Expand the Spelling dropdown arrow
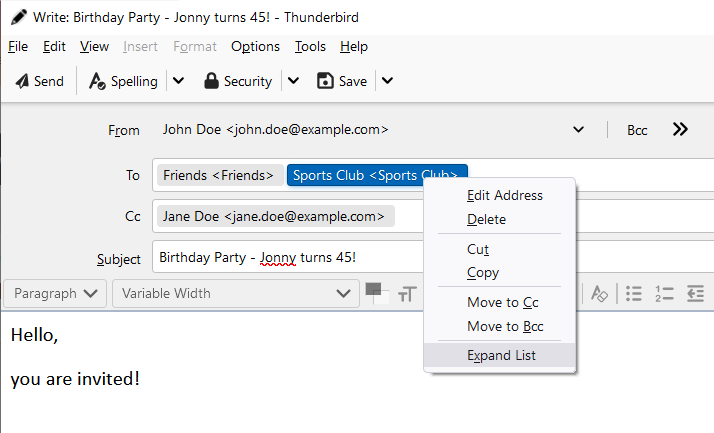Viewport: 714px width, 433px height. [178, 81]
